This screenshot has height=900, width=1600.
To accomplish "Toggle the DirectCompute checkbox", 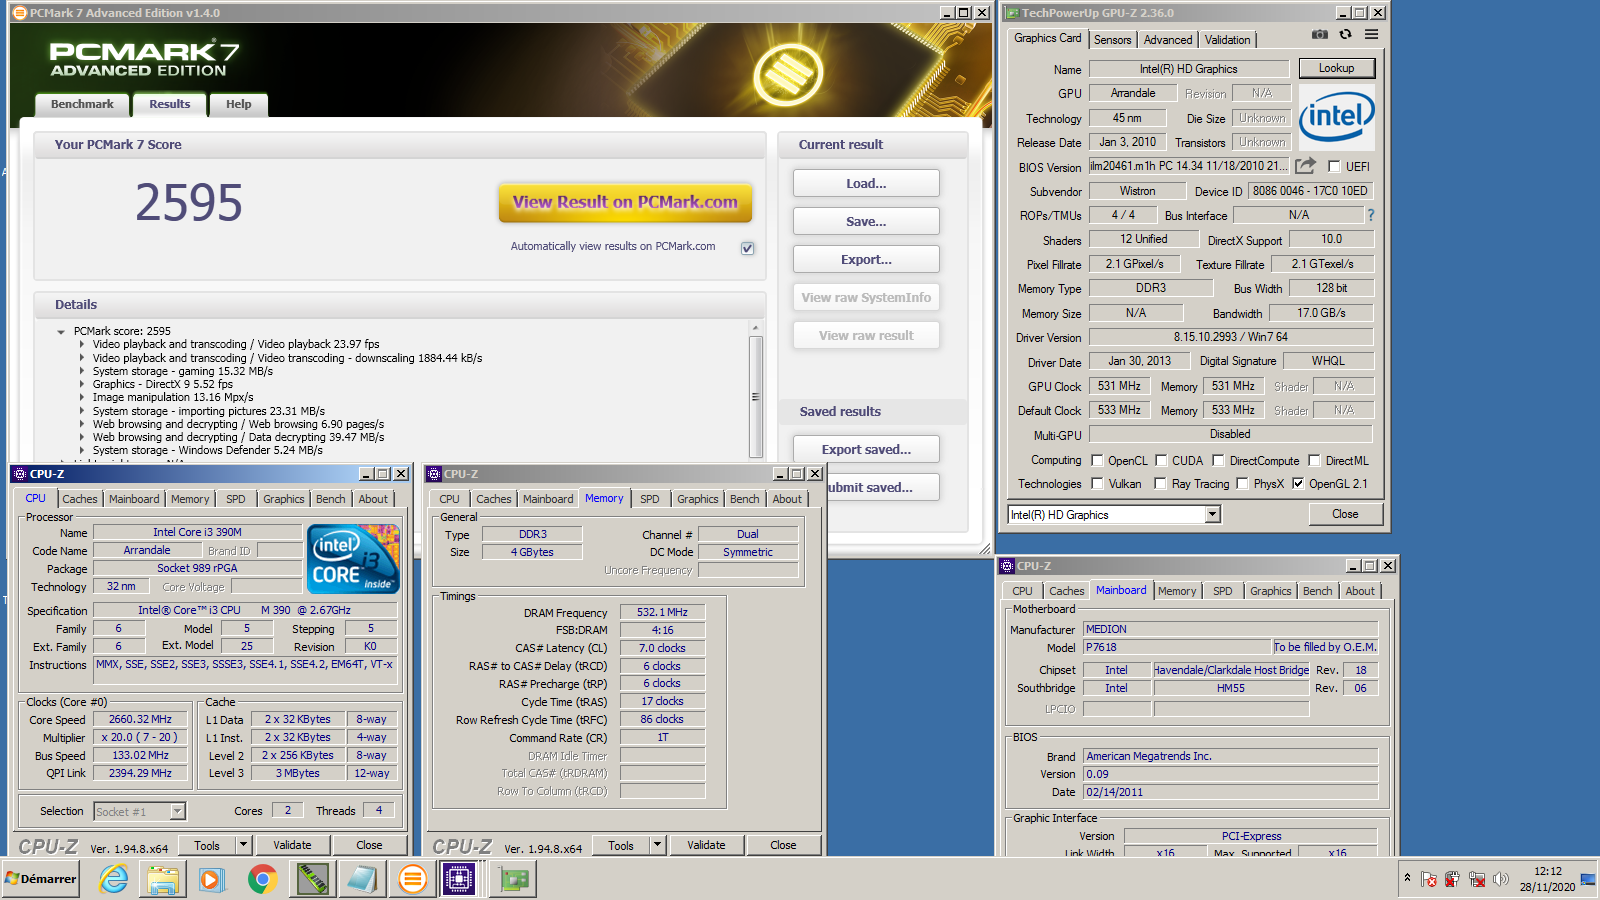I will click(1218, 460).
